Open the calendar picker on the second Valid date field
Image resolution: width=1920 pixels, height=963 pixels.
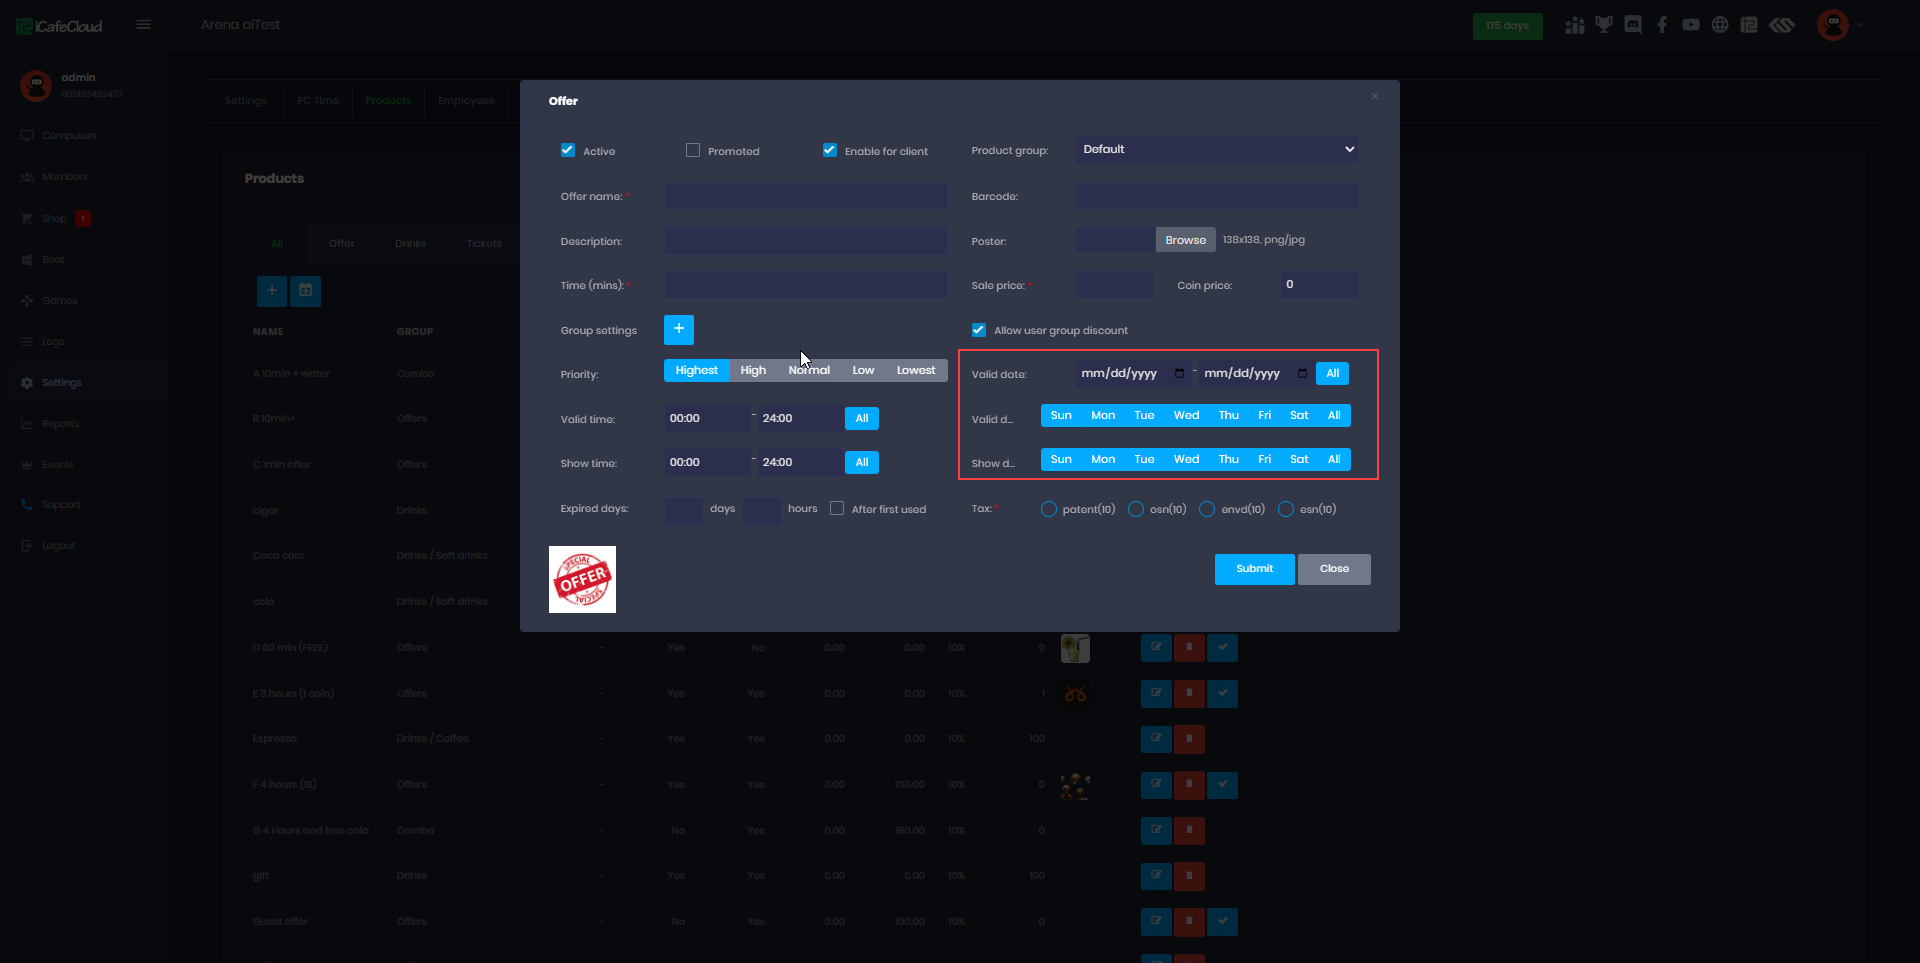point(1303,373)
